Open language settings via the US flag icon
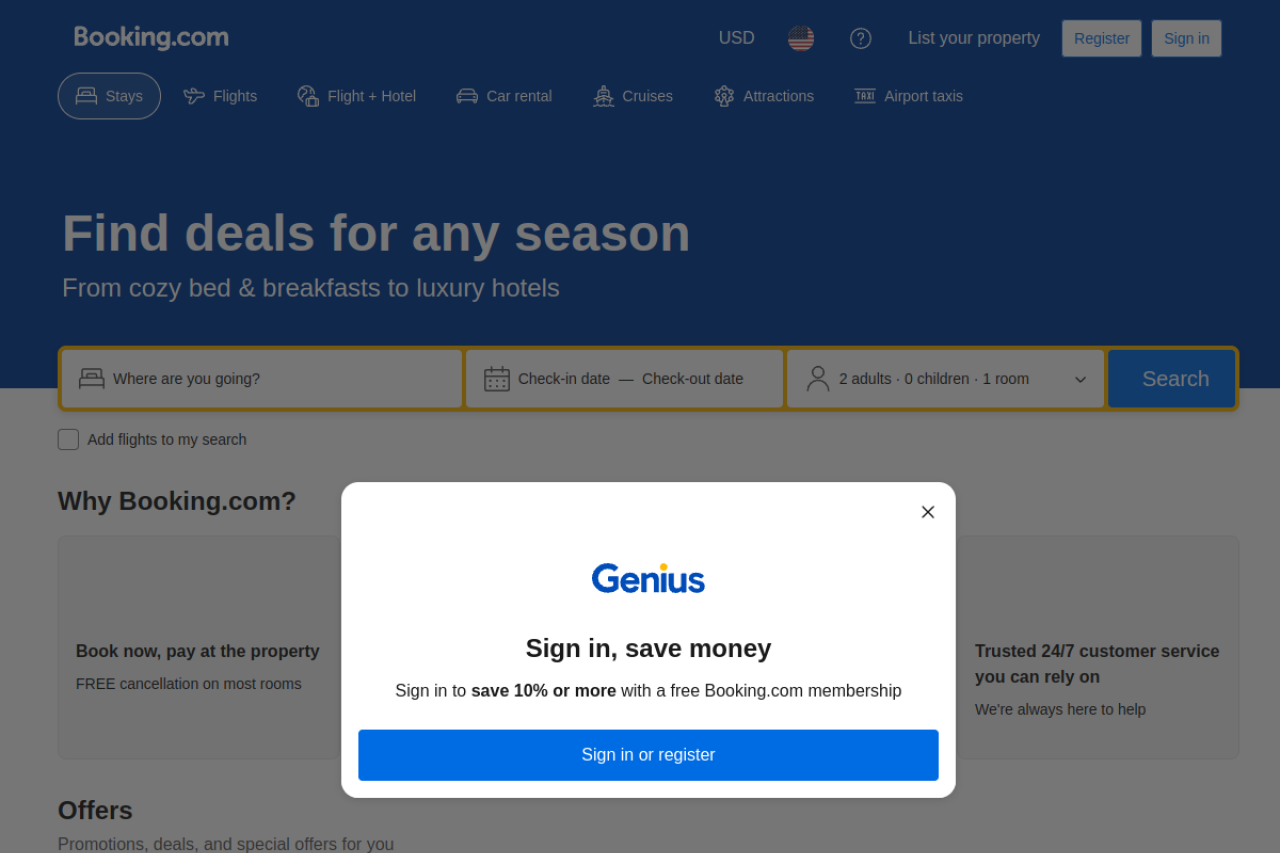 801,38
